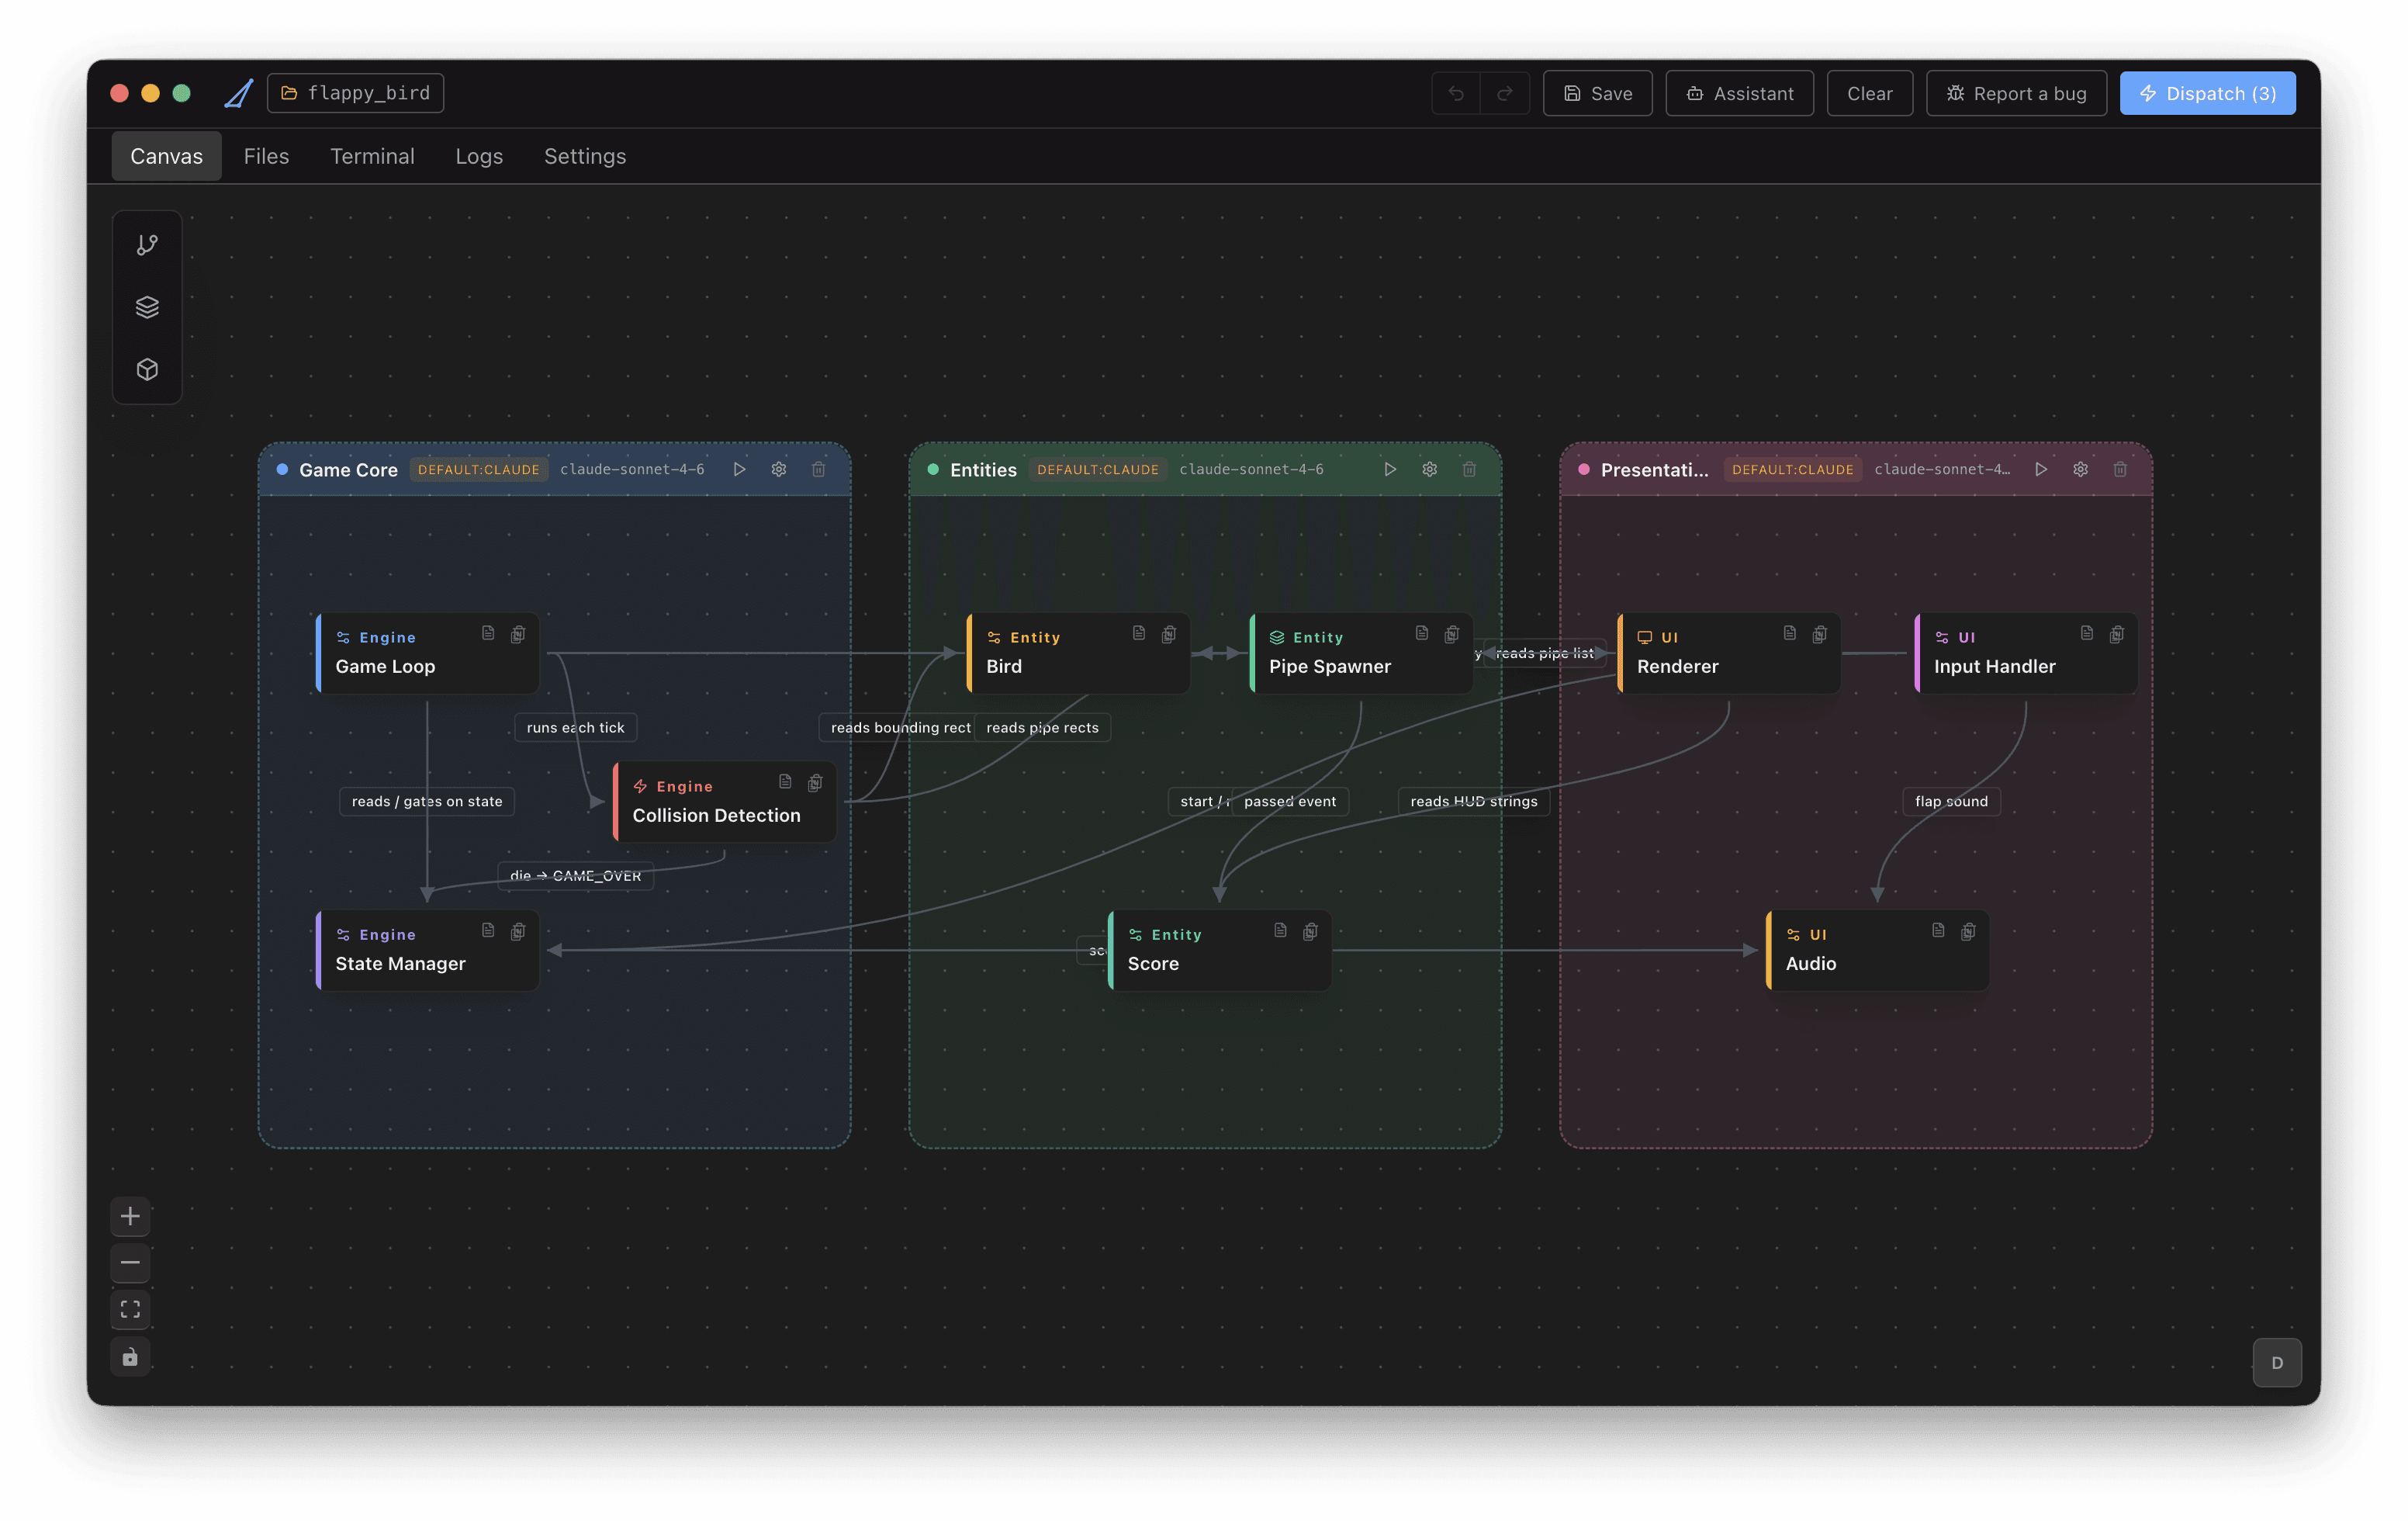The image size is (2408, 1521).
Task: Delete the Presentation group
Action: click(x=2121, y=469)
